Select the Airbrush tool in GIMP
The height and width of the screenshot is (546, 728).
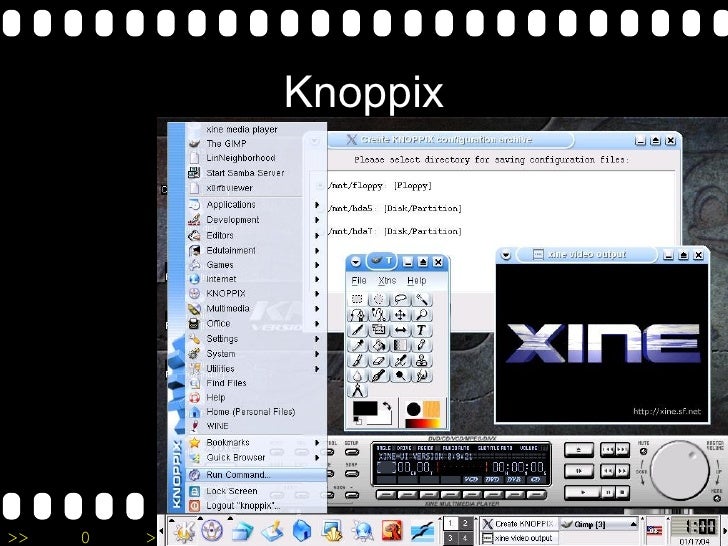pos(400,361)
